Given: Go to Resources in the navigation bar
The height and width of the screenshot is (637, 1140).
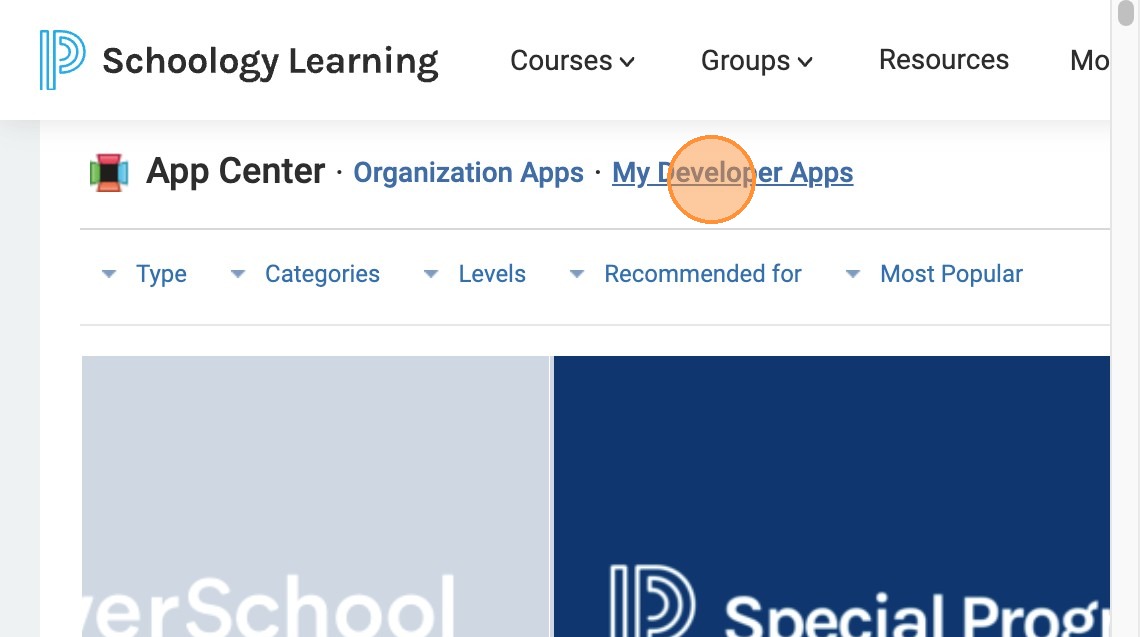Looking at the screenshot, I should coord(943,60).
